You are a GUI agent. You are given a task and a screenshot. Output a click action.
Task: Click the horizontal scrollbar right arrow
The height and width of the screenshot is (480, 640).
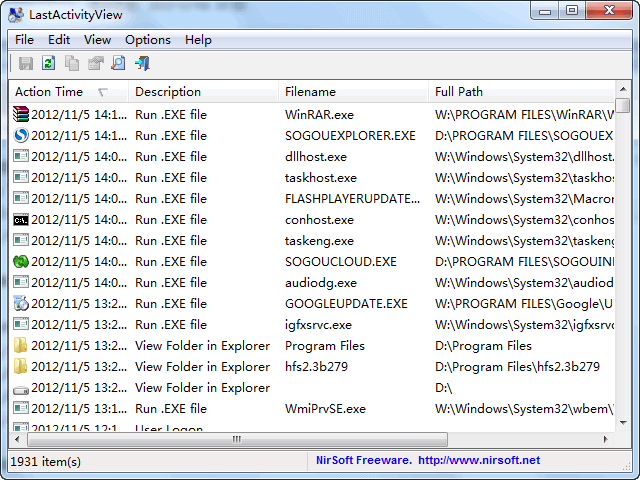pos(606,439)
